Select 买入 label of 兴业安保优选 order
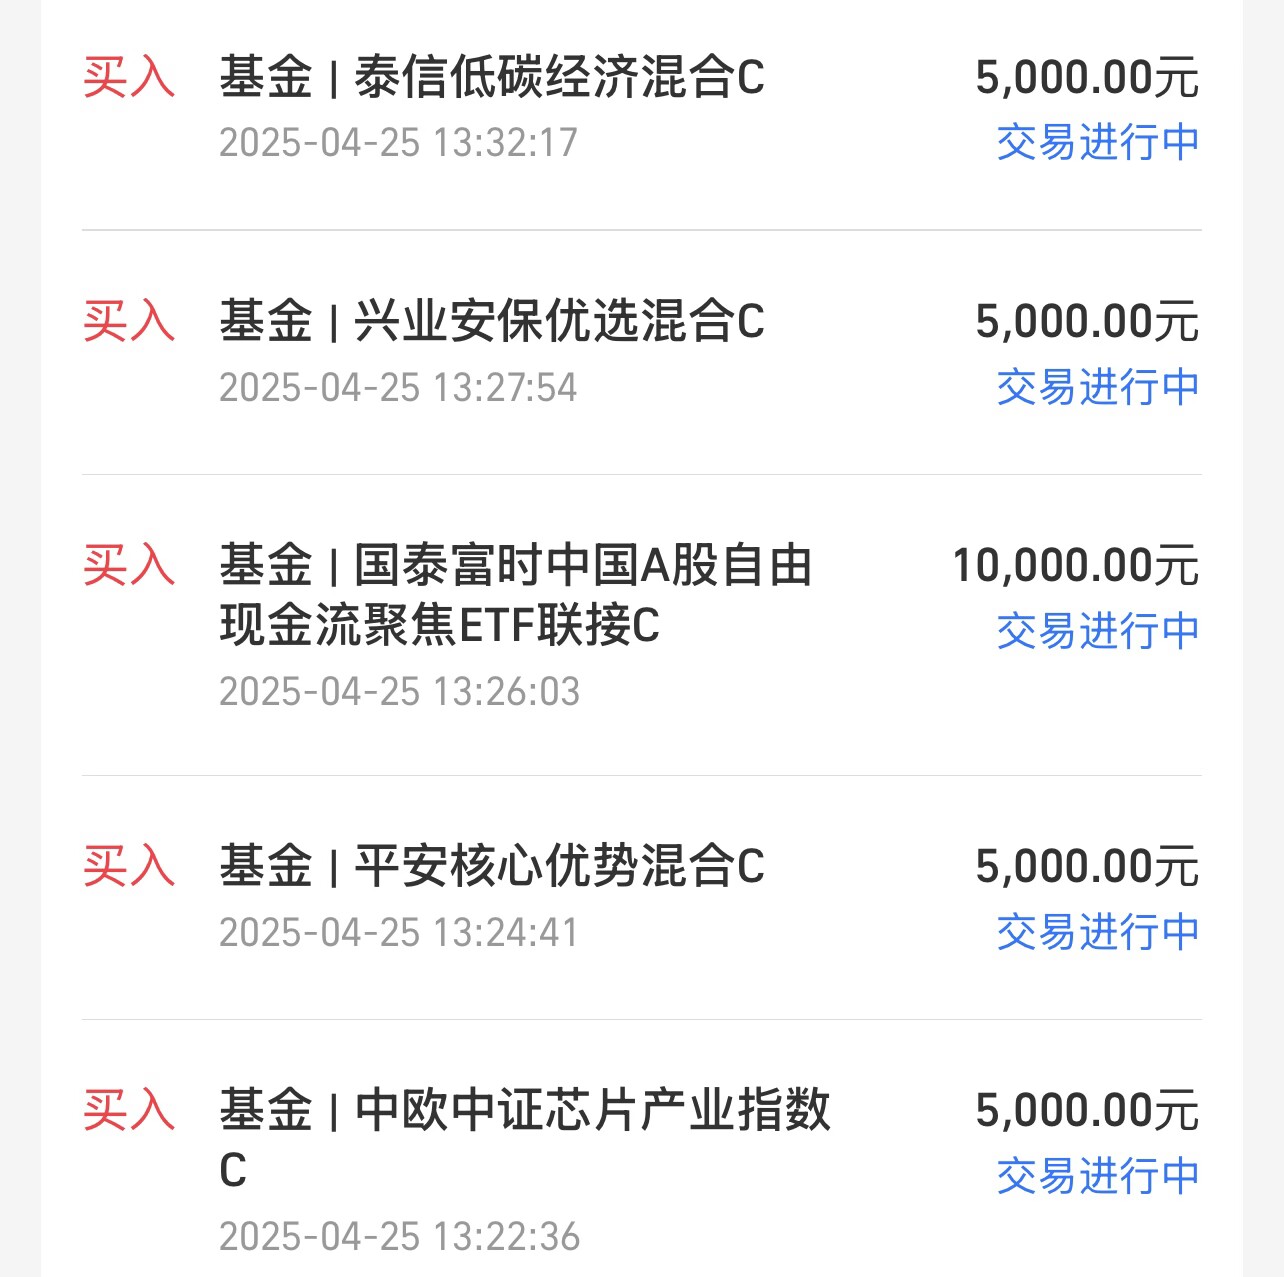Screen dimensions: 1284x1277 tap(129, 321)
